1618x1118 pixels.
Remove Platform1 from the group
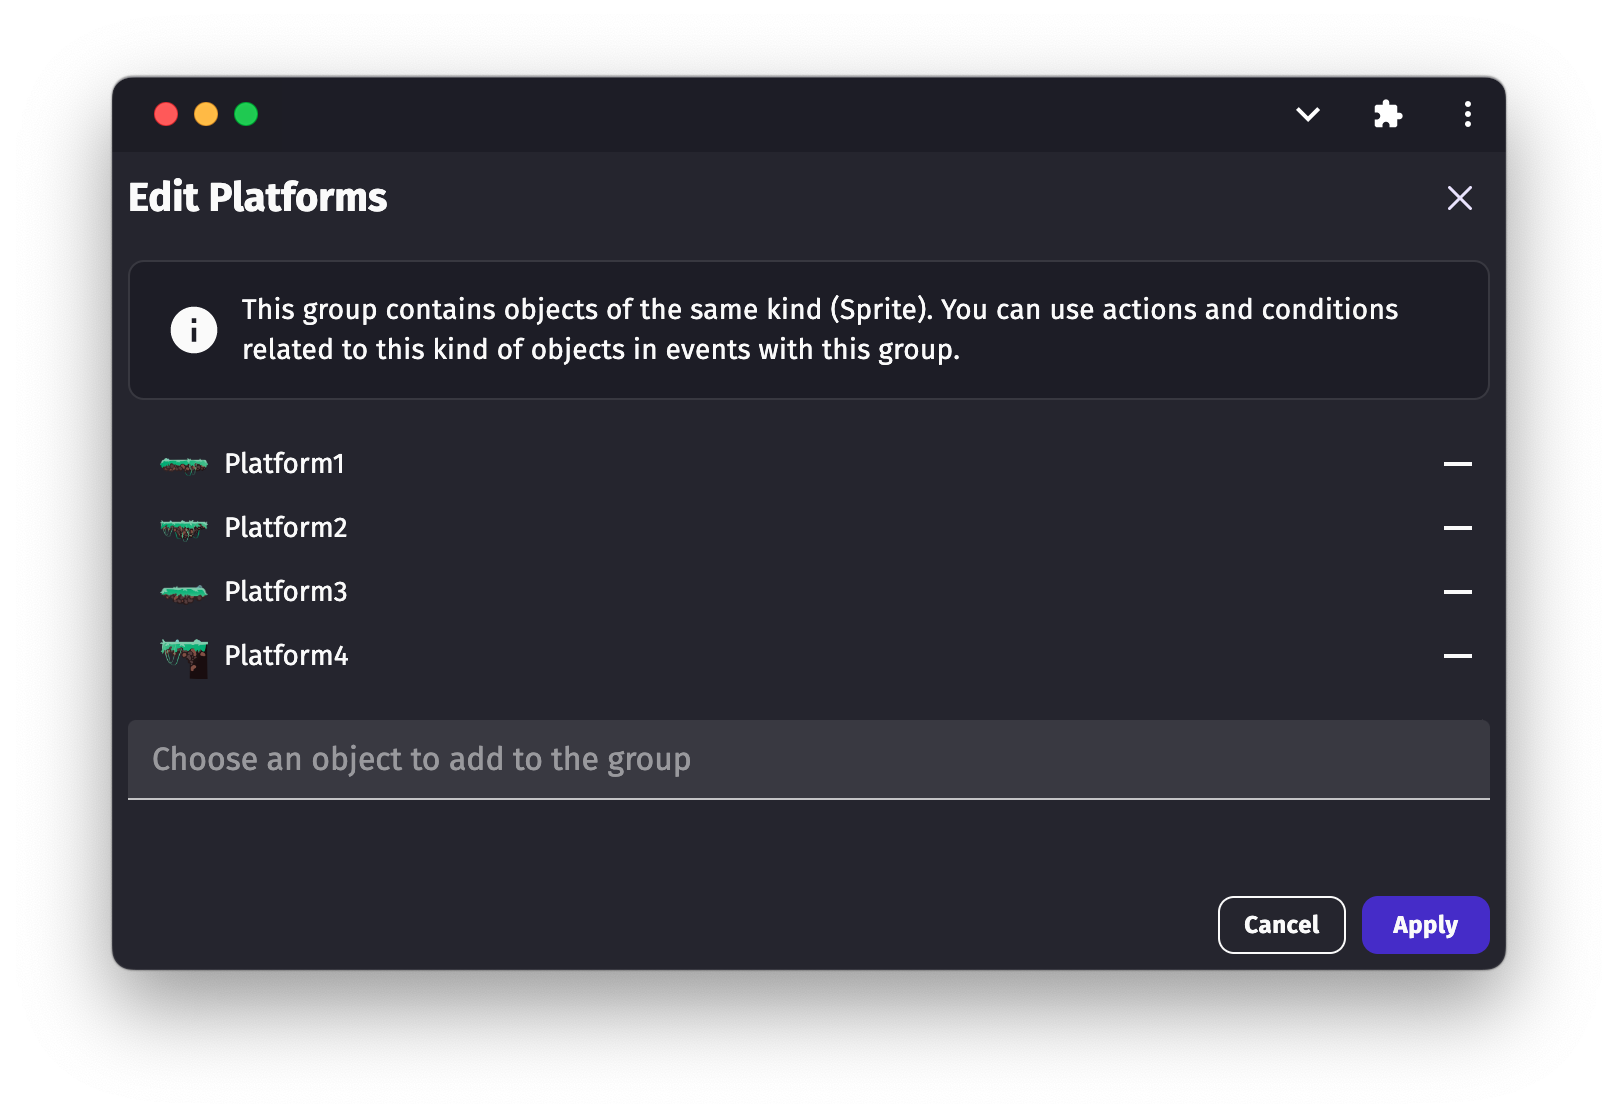[x=1457, y=464]
